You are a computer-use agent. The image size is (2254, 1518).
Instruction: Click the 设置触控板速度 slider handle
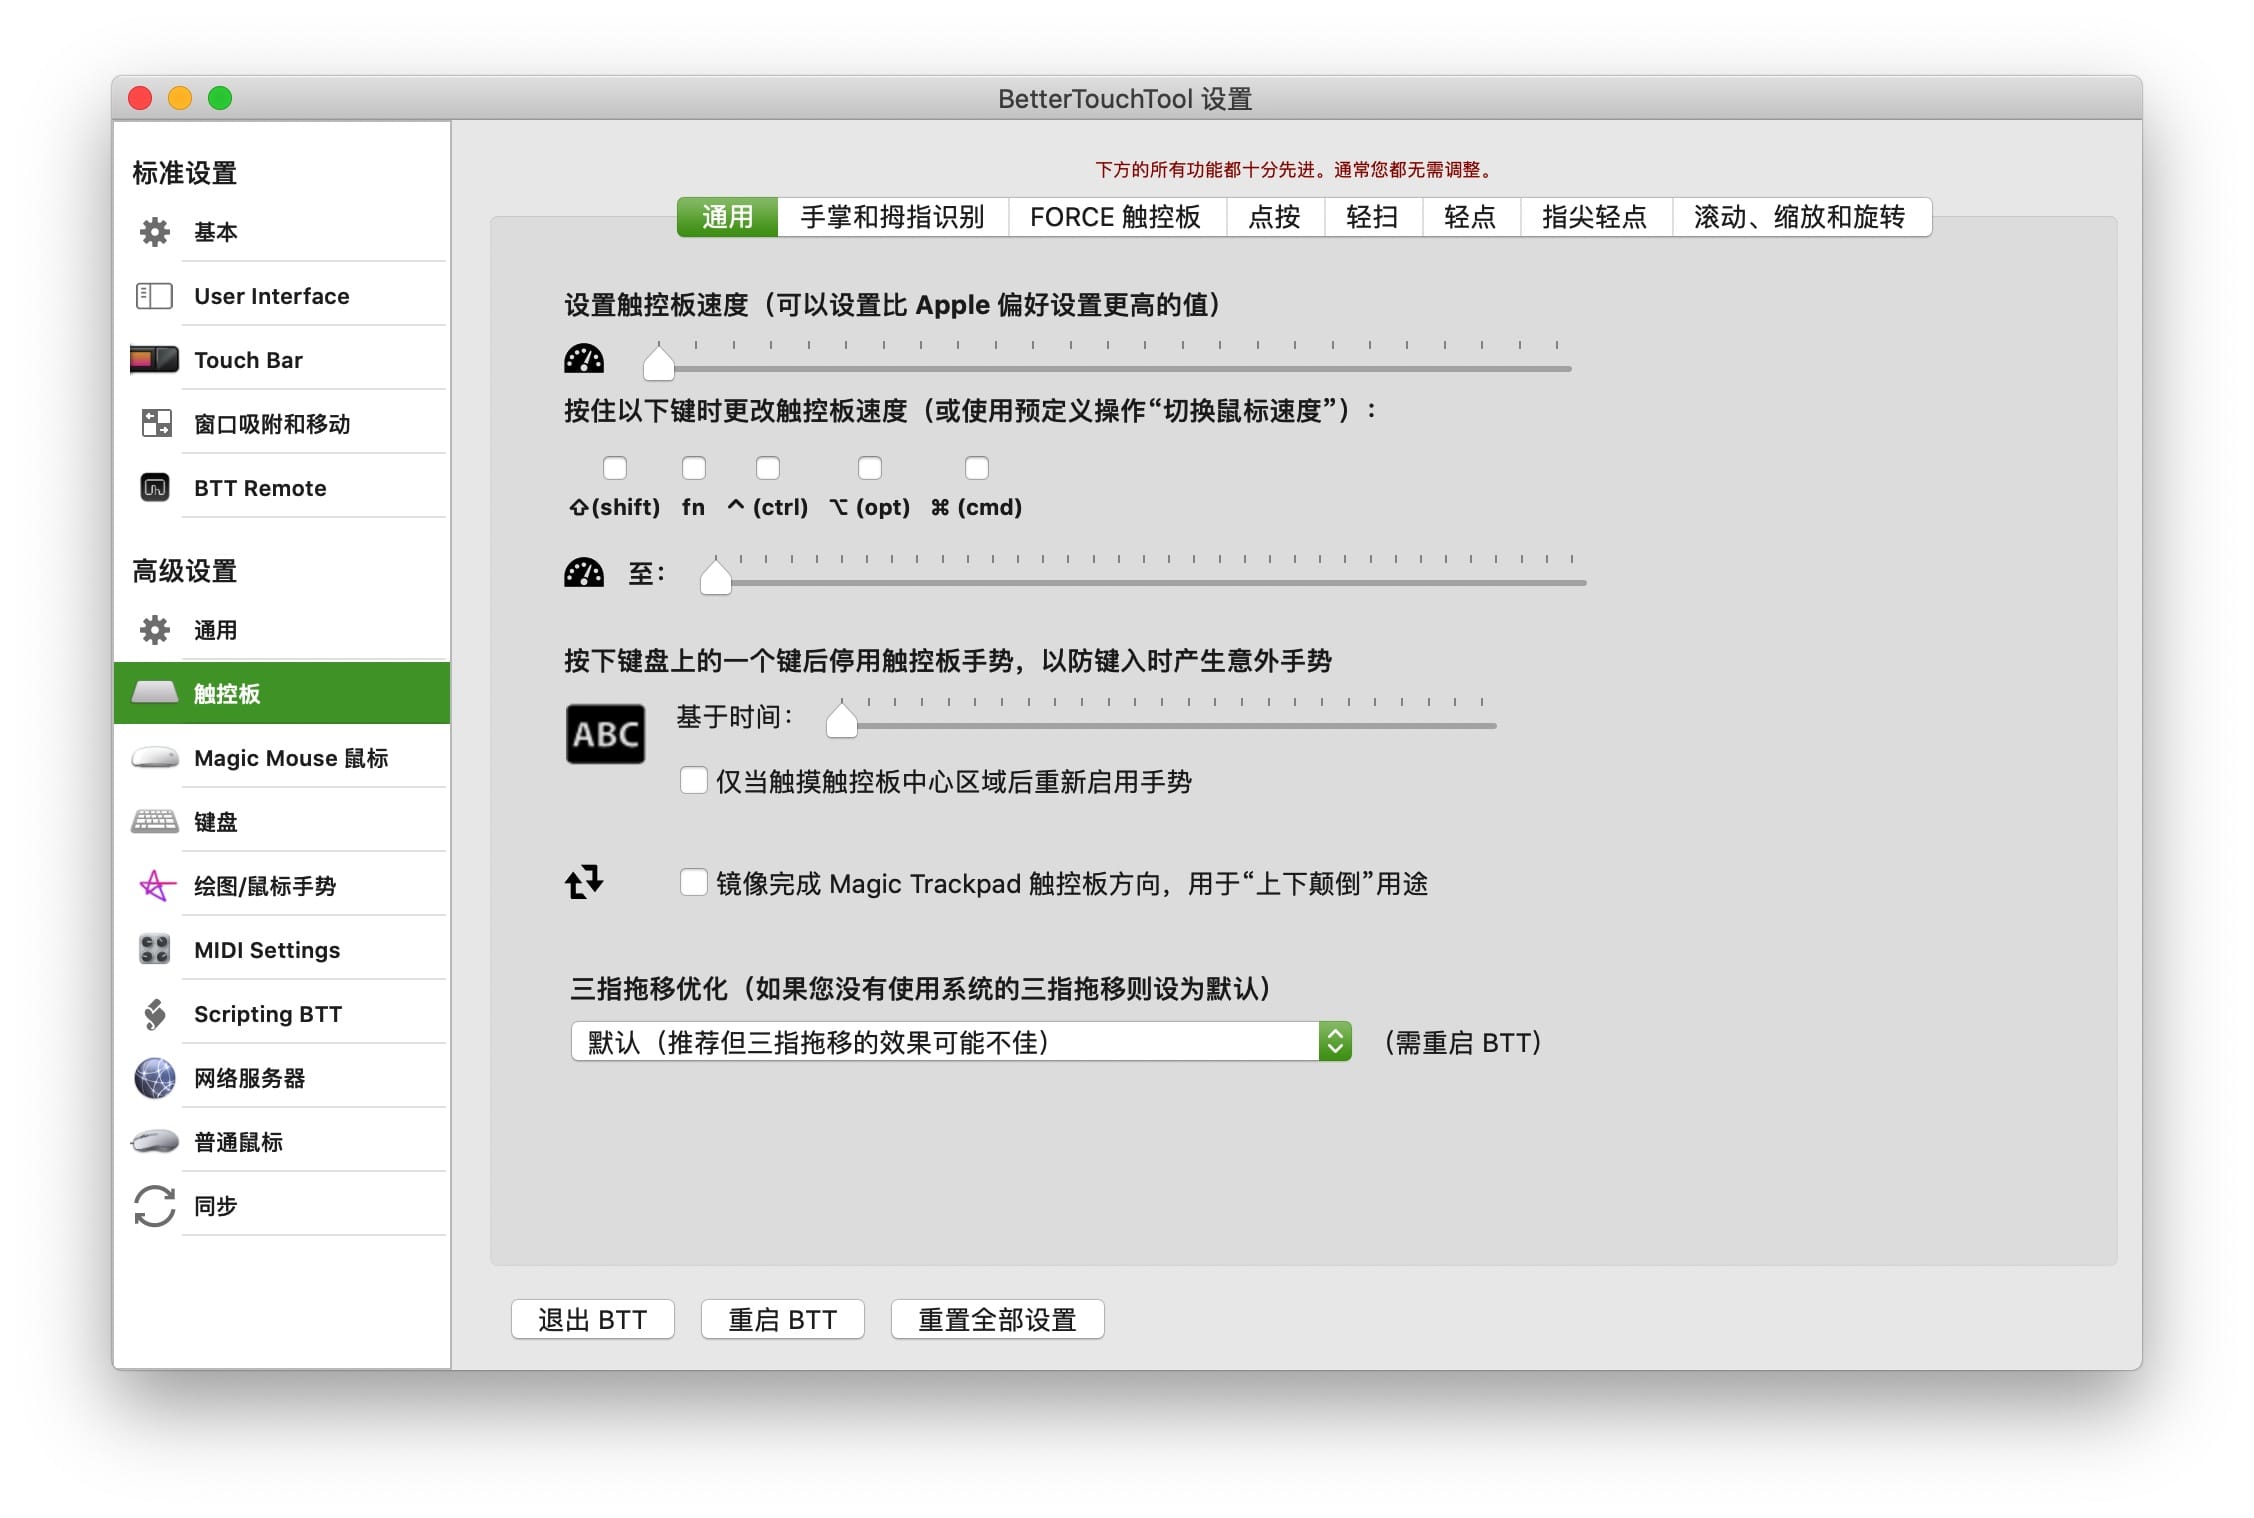(658, 364)
